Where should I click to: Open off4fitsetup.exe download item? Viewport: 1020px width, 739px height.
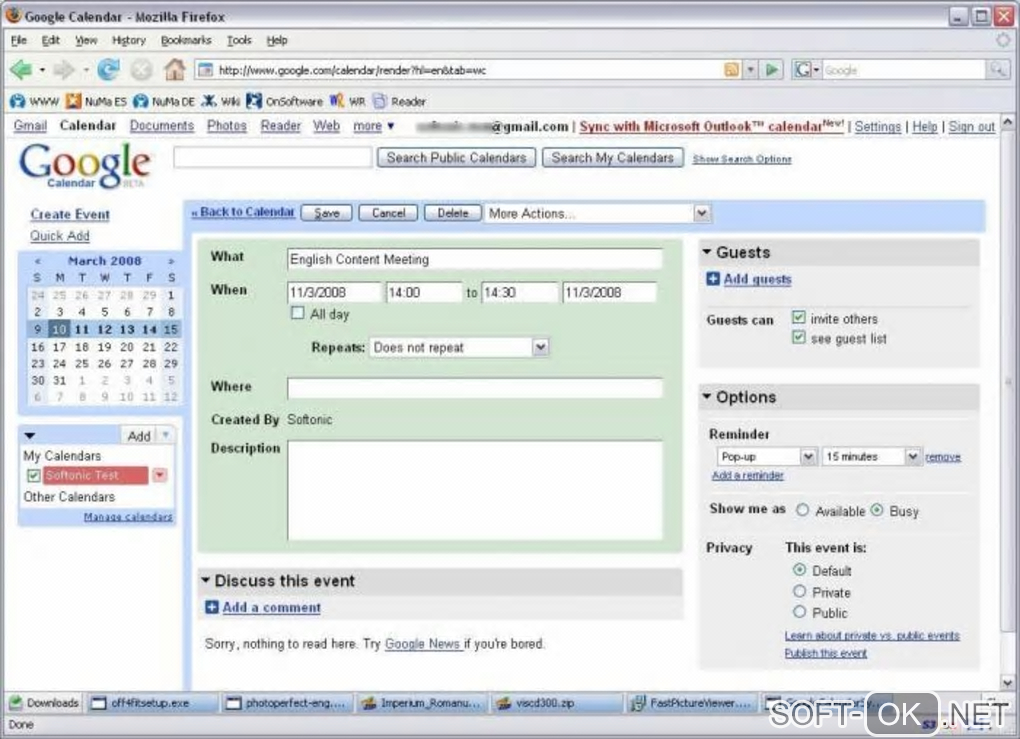click(x=152, y=703)
